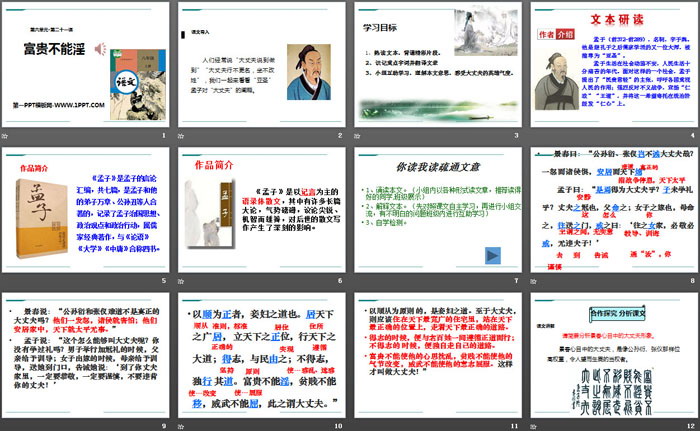This screenshot has height=431, width=700.
Task: Click the blue play arrow on slide 7
Action: 493,255
